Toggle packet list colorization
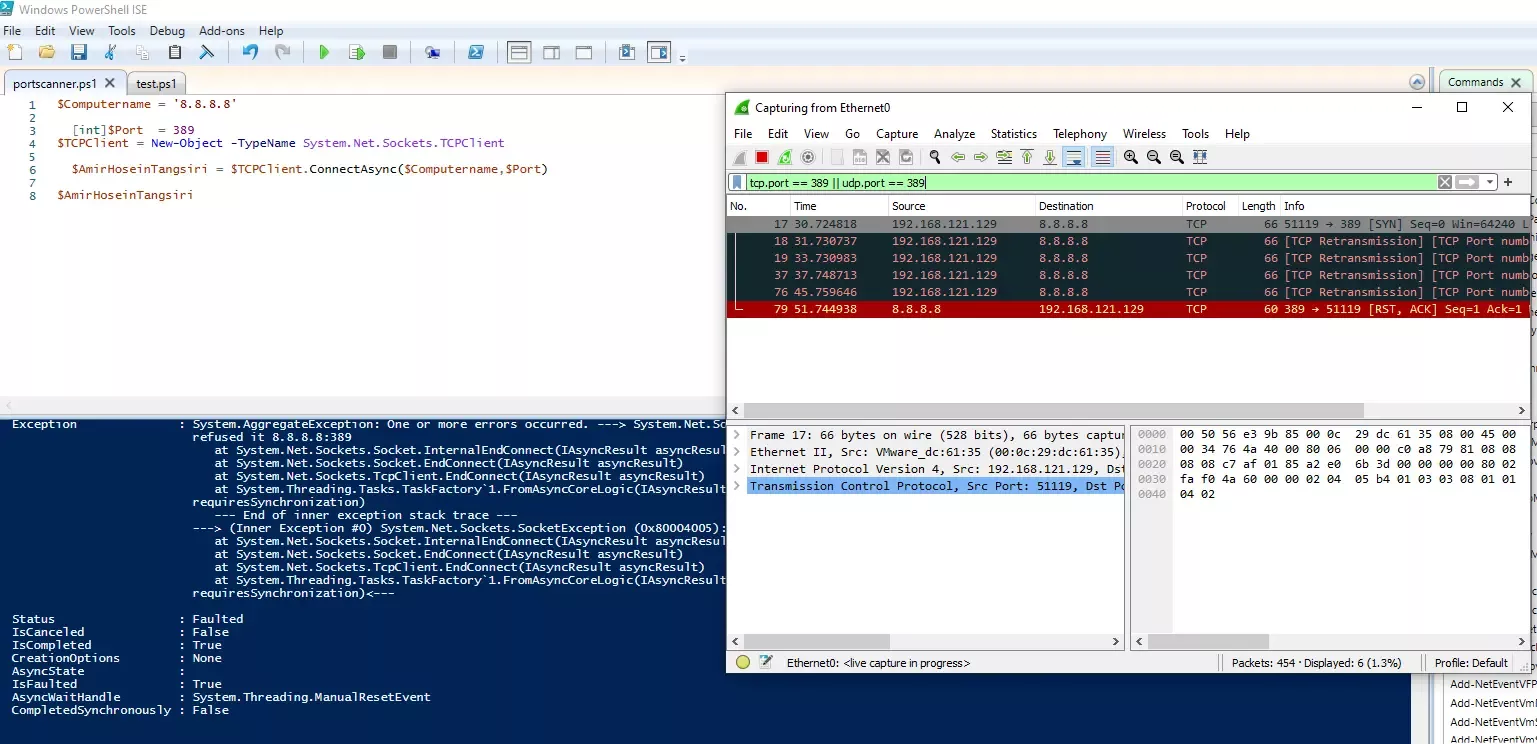 (x=1102, y=157)
